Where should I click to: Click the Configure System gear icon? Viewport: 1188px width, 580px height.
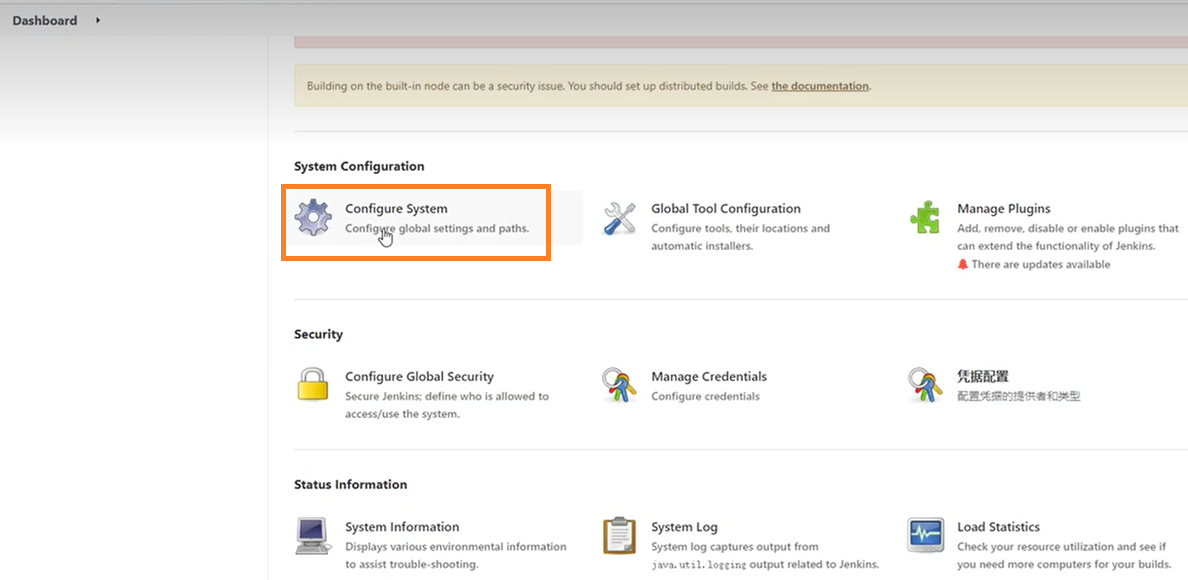click(x=313, y=218)
